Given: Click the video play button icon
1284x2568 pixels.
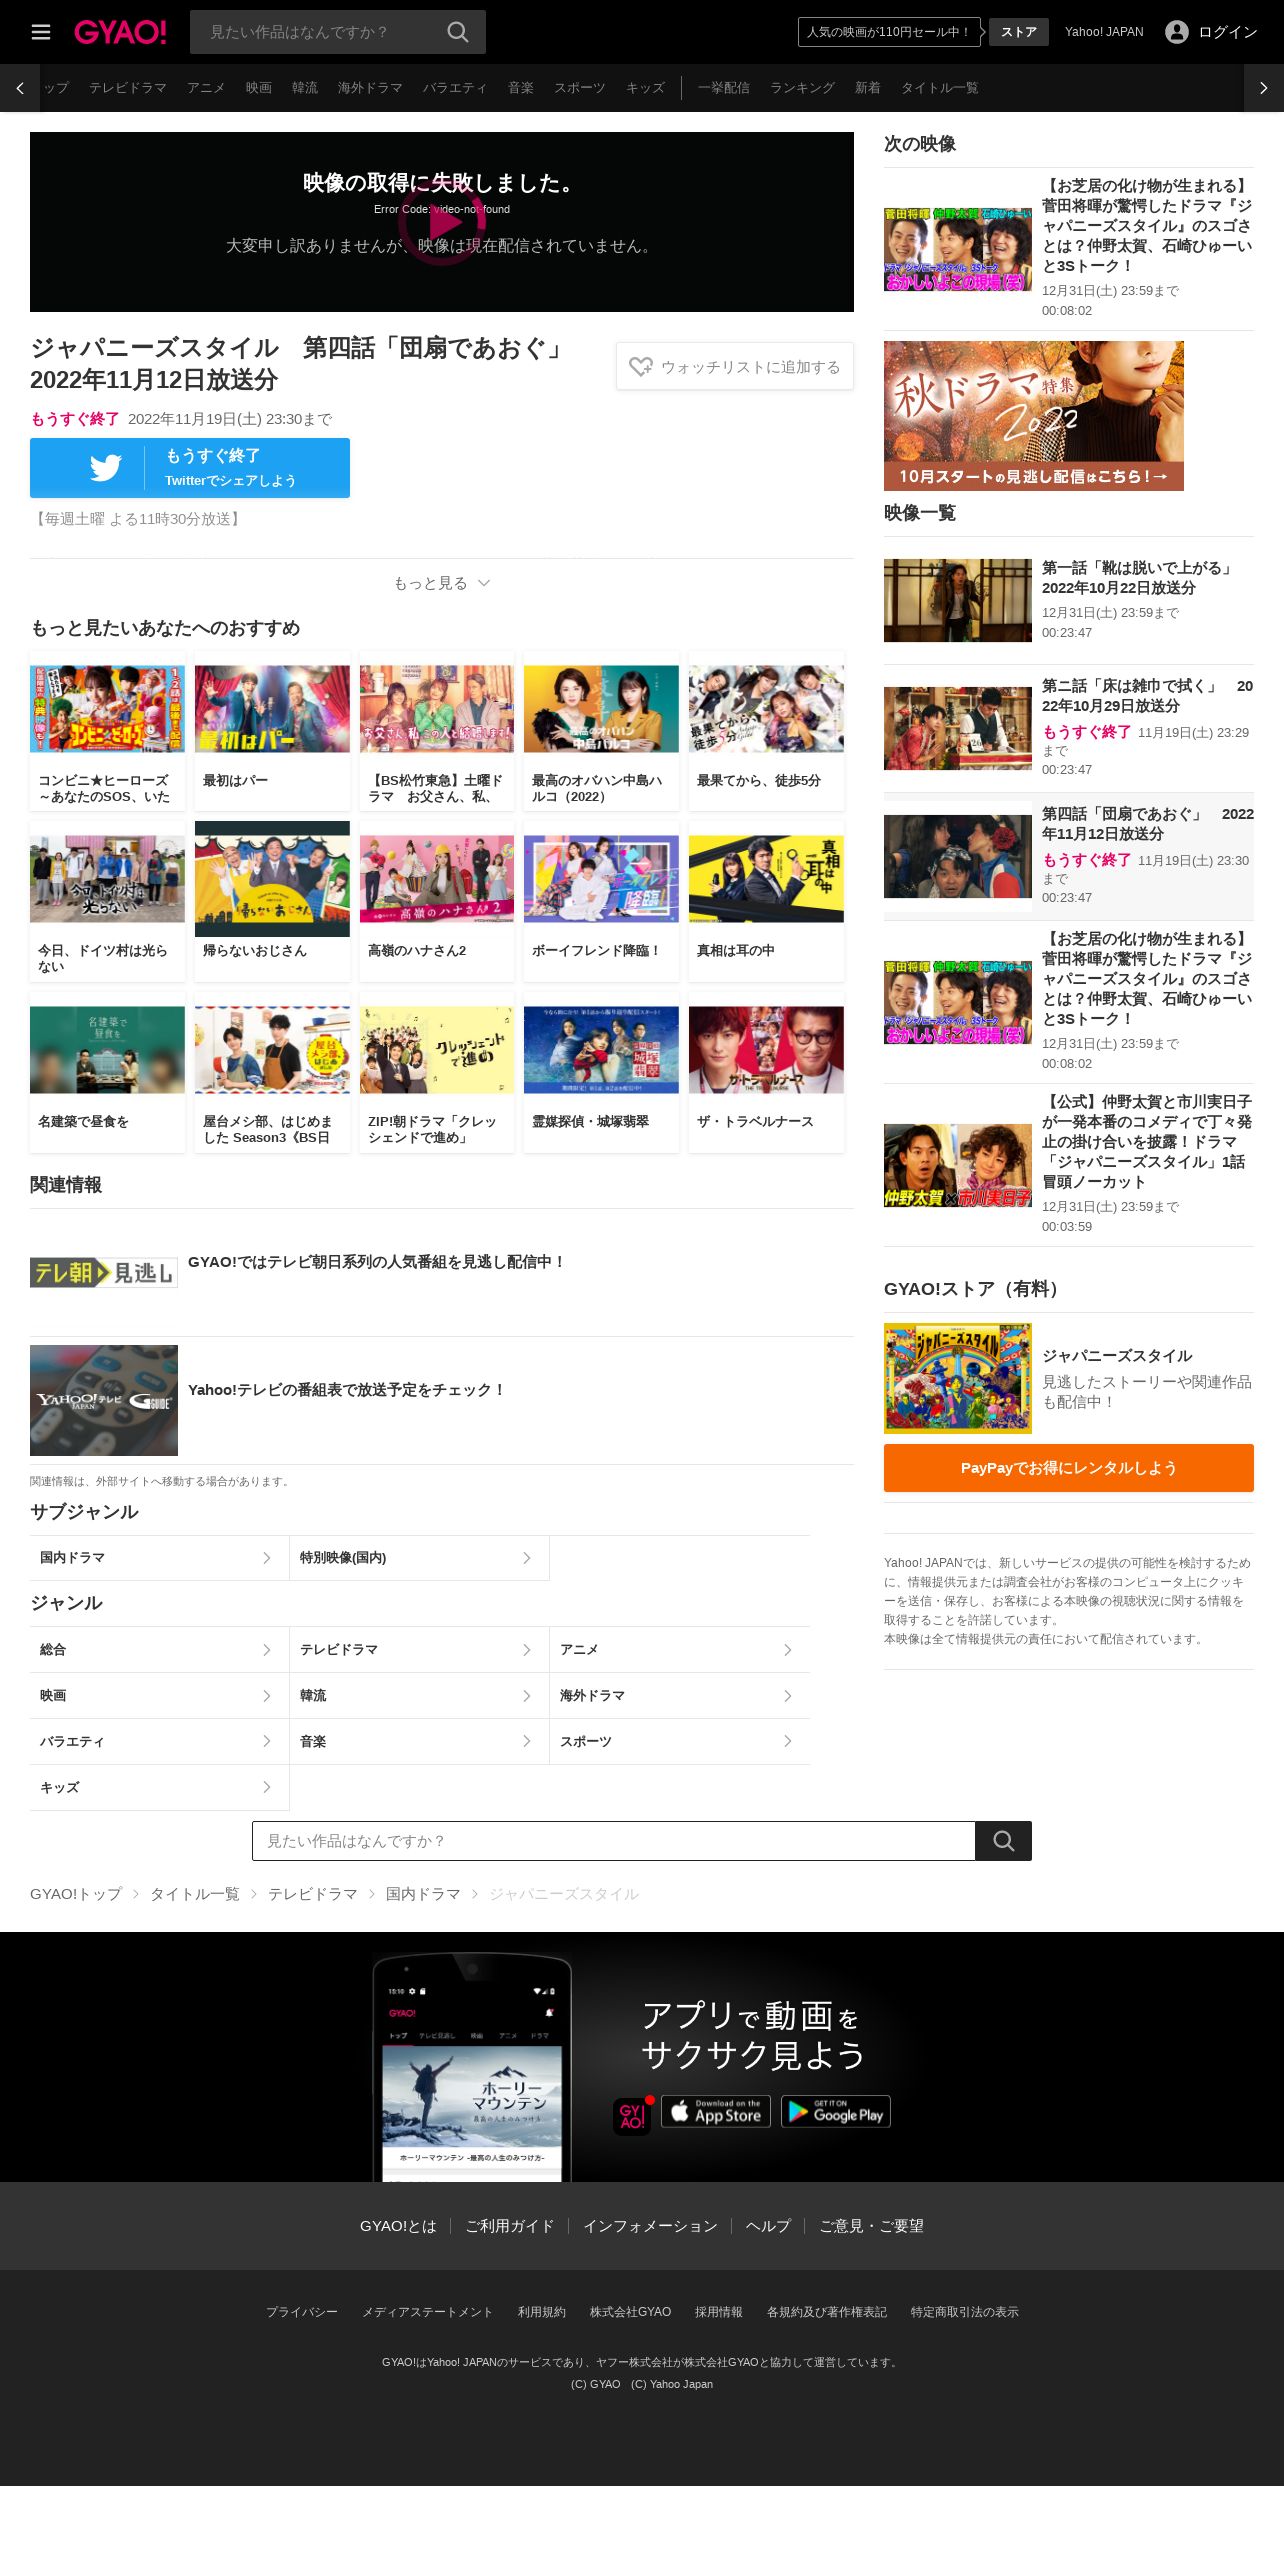Looking at the screenshot, I should pos(441,224).
